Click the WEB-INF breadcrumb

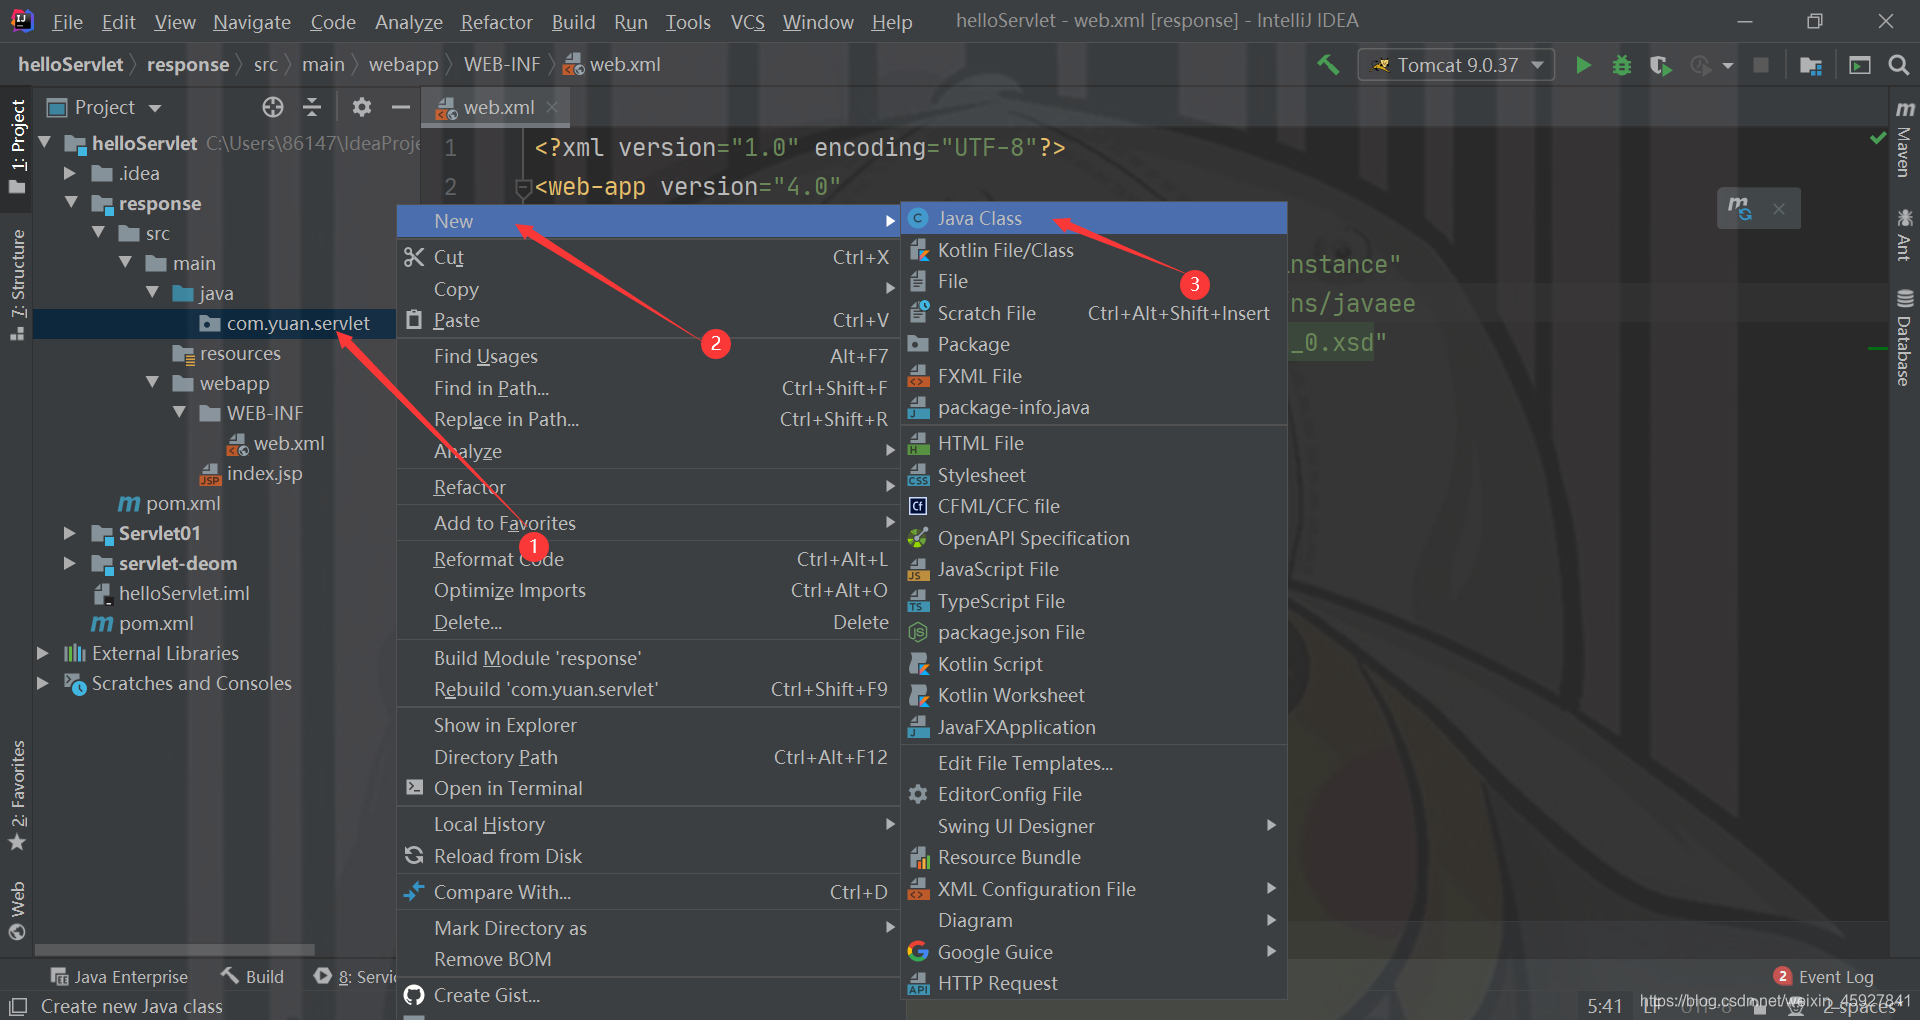point(502,65)
